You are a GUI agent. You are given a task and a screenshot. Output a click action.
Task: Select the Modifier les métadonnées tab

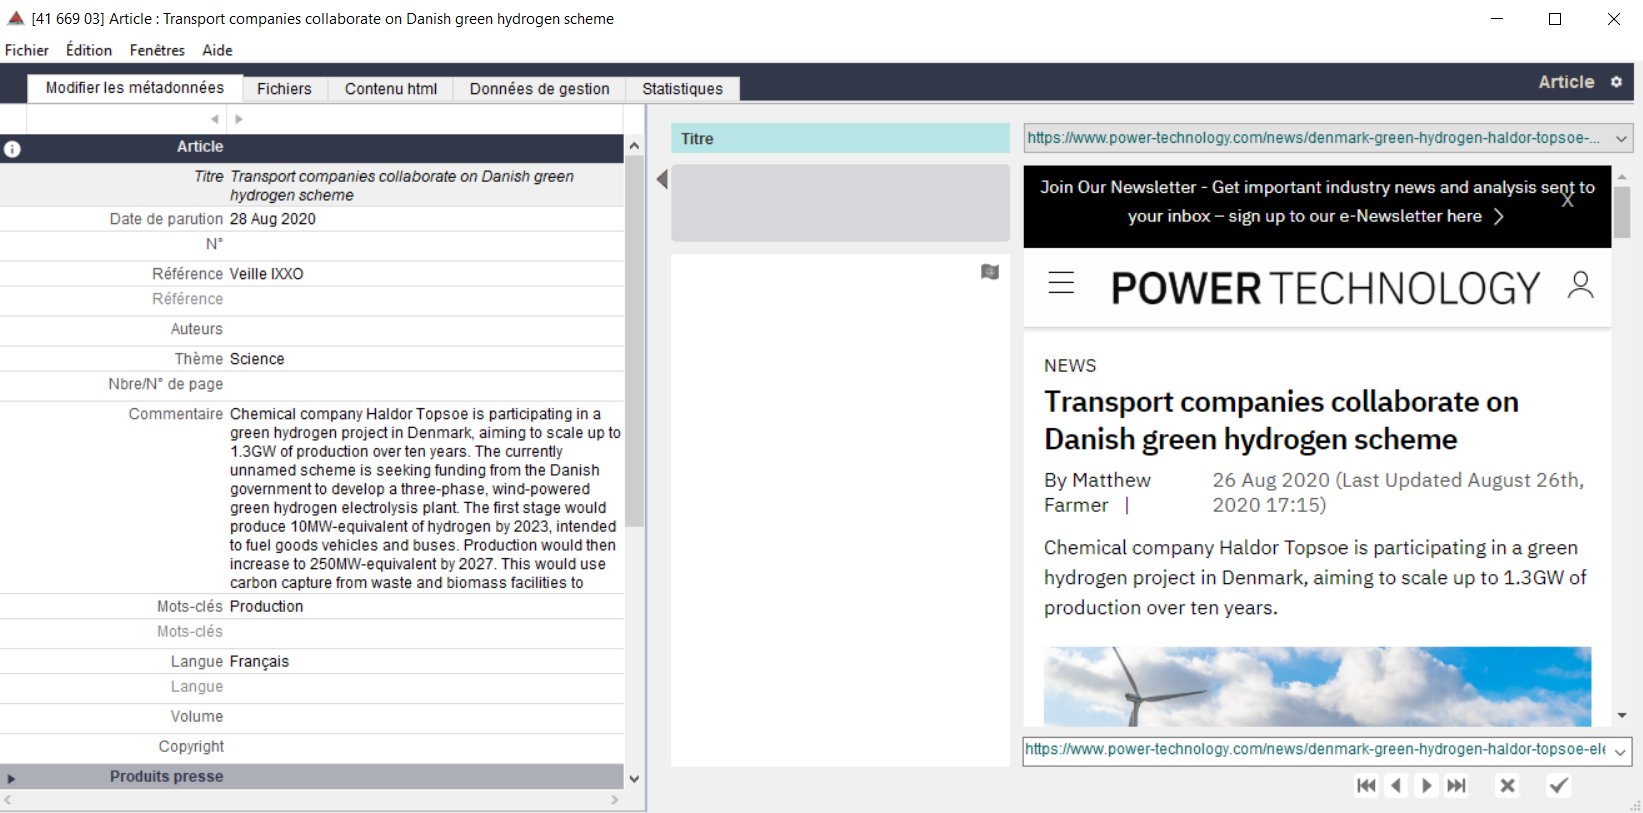point(135,88)
